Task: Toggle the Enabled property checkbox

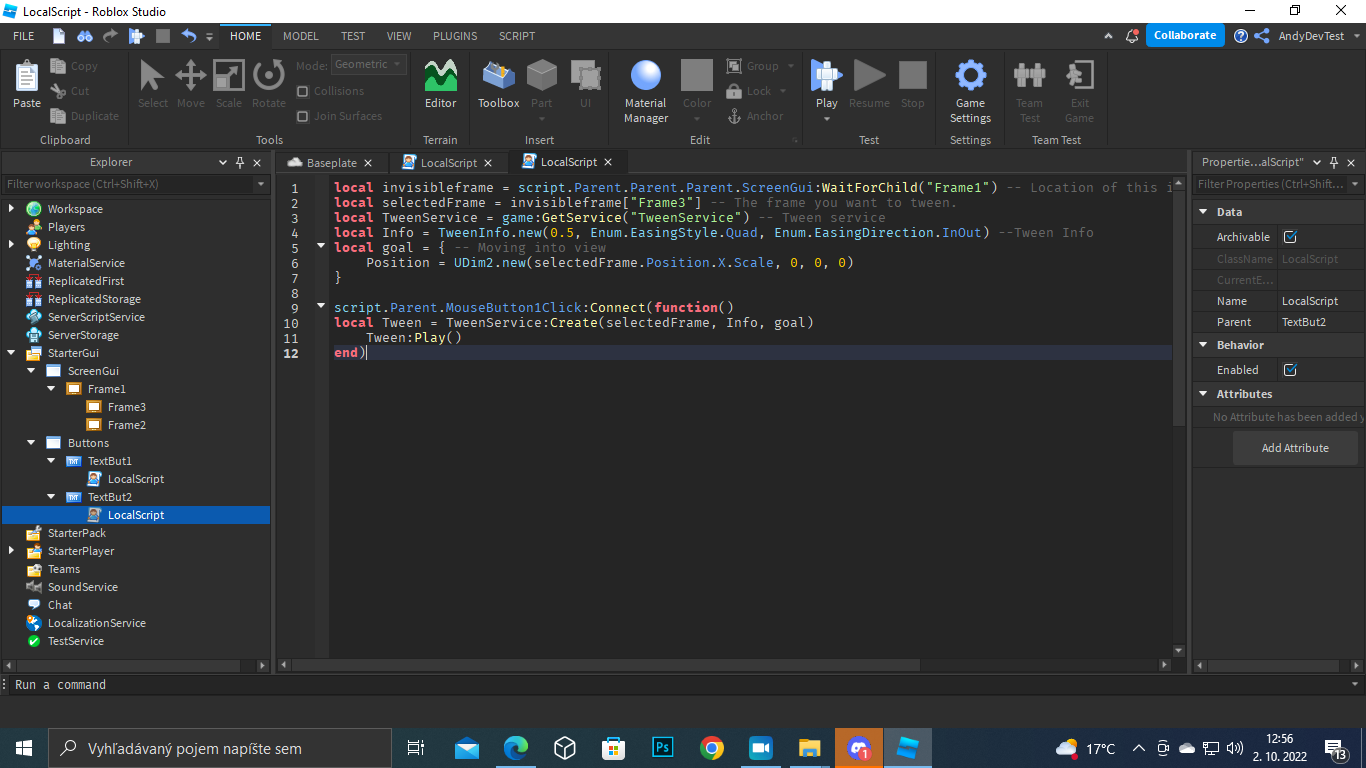Action: coord(1290,370)
